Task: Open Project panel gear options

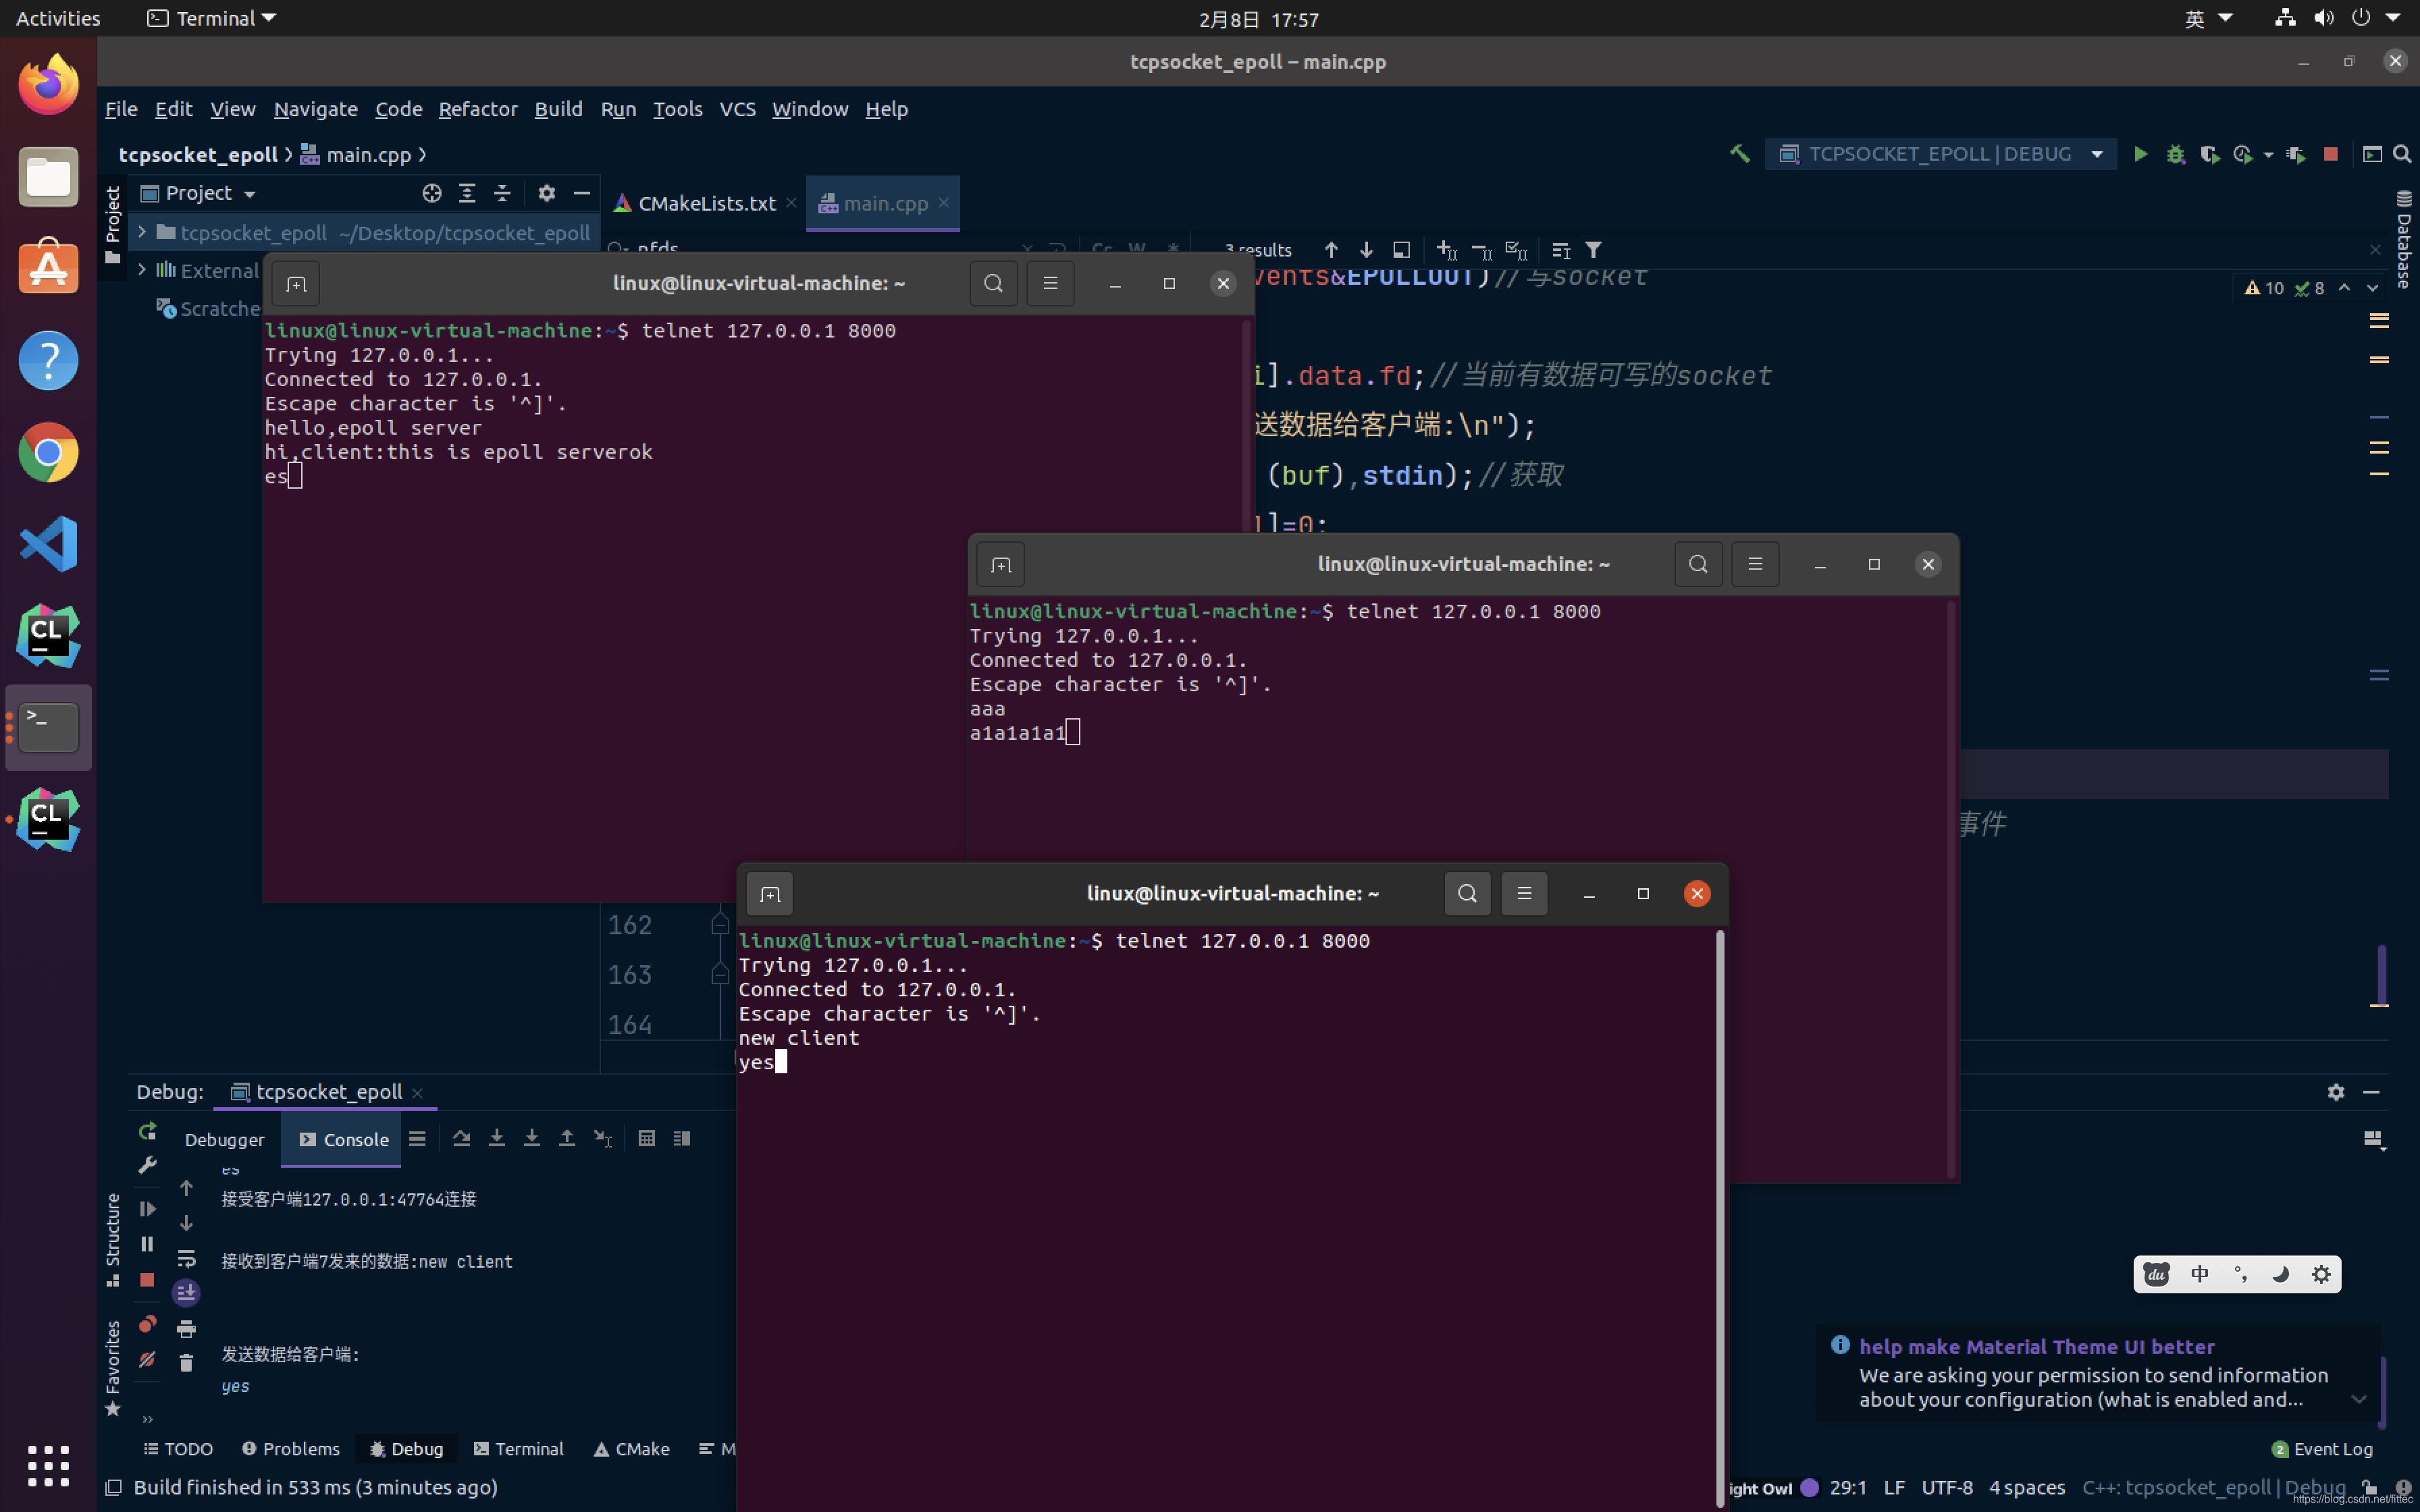Action: point(546,193)
